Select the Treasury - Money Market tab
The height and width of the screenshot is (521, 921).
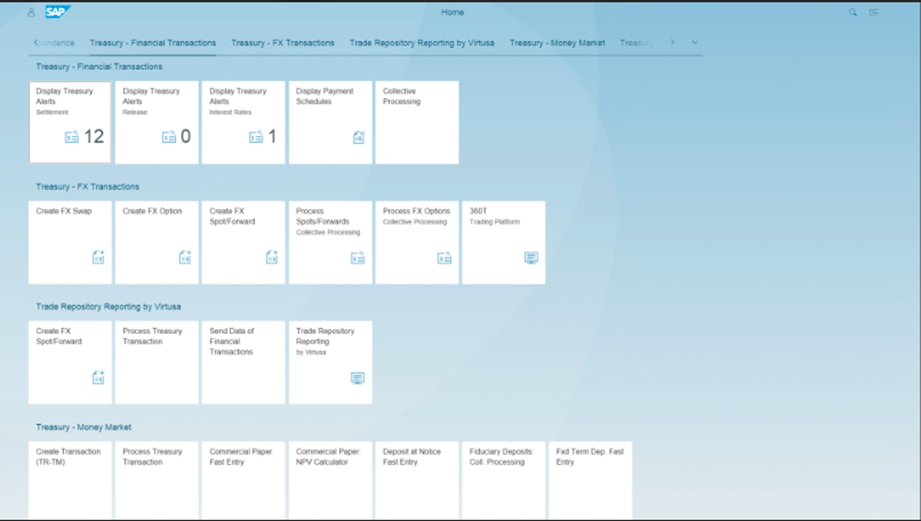coord(557,43)
